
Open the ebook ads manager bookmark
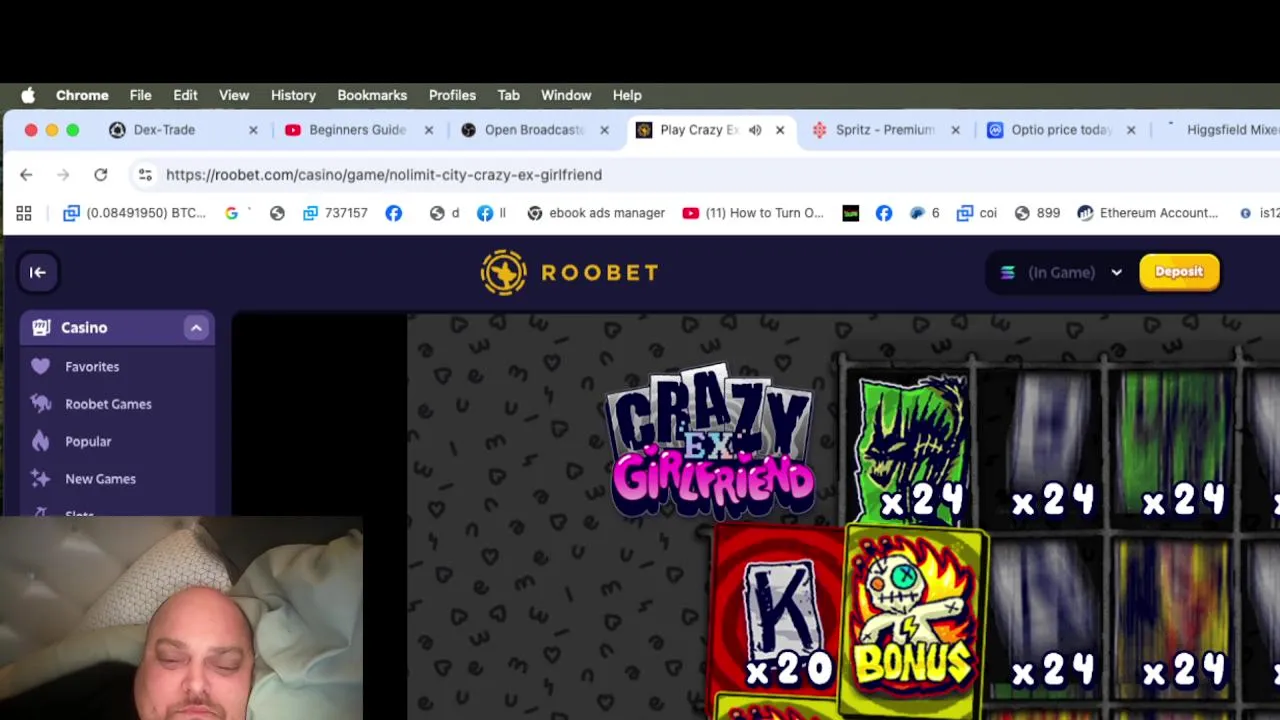click(x=596, y=213)
